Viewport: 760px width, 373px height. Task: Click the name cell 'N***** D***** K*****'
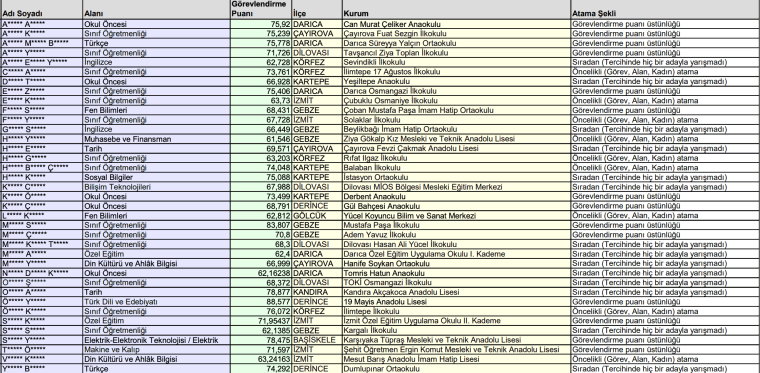coord(41,274)
